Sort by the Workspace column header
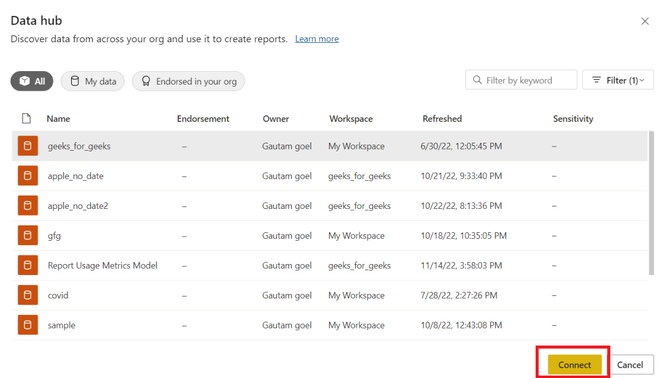This screenshot has height=378, width=660. [x=351, y=119]
